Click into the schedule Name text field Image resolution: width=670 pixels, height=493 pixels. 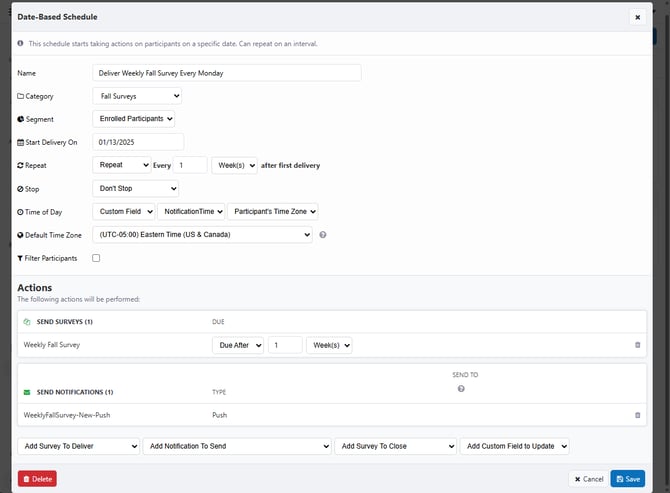(226, 73)
